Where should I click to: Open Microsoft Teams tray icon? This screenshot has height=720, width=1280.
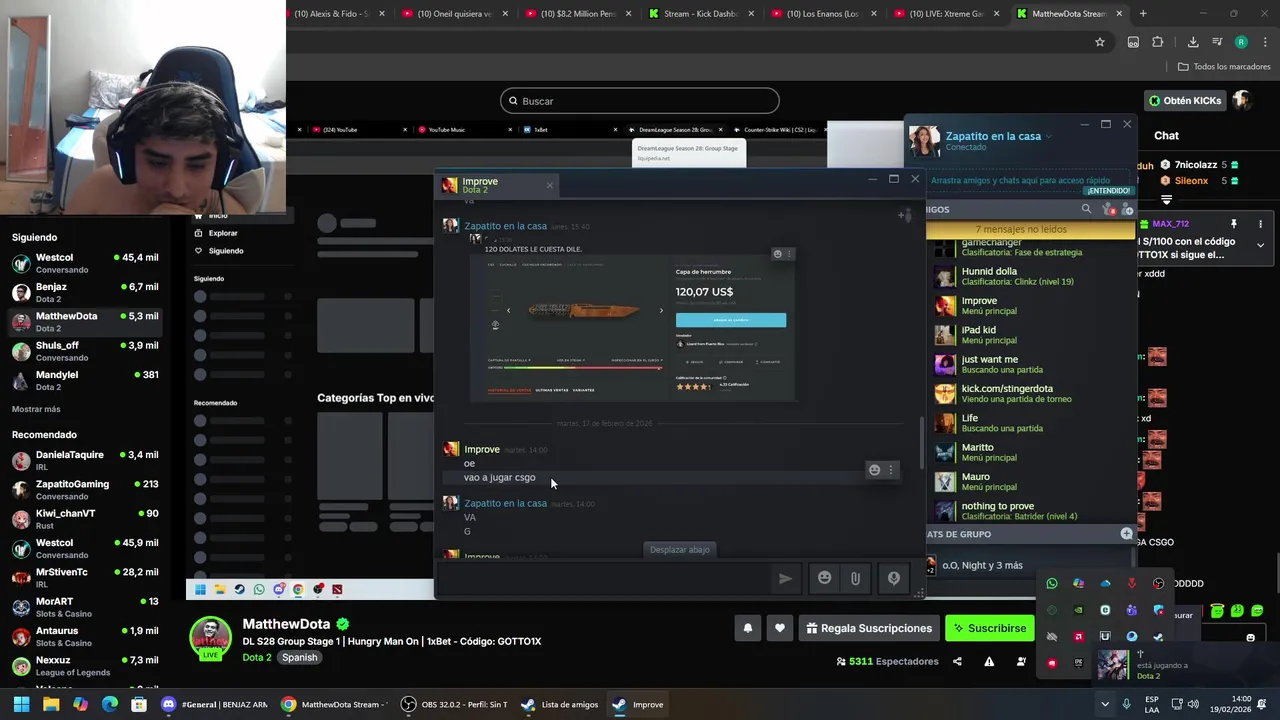point(1131,610)
